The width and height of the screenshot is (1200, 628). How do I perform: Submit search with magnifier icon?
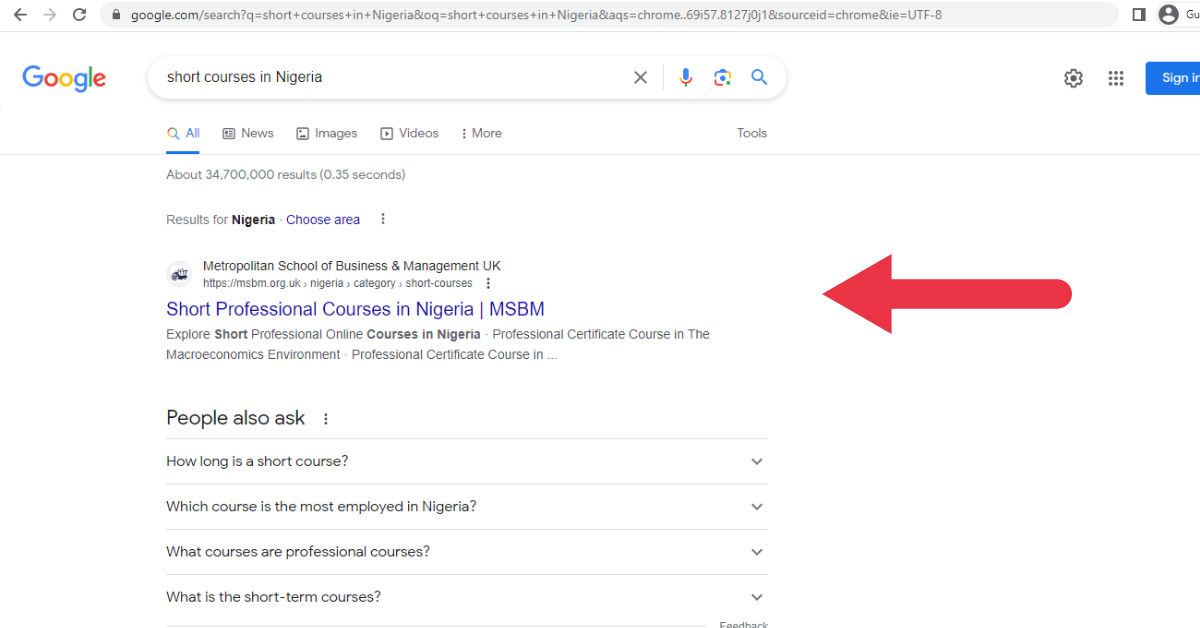(x=760, y=78)
